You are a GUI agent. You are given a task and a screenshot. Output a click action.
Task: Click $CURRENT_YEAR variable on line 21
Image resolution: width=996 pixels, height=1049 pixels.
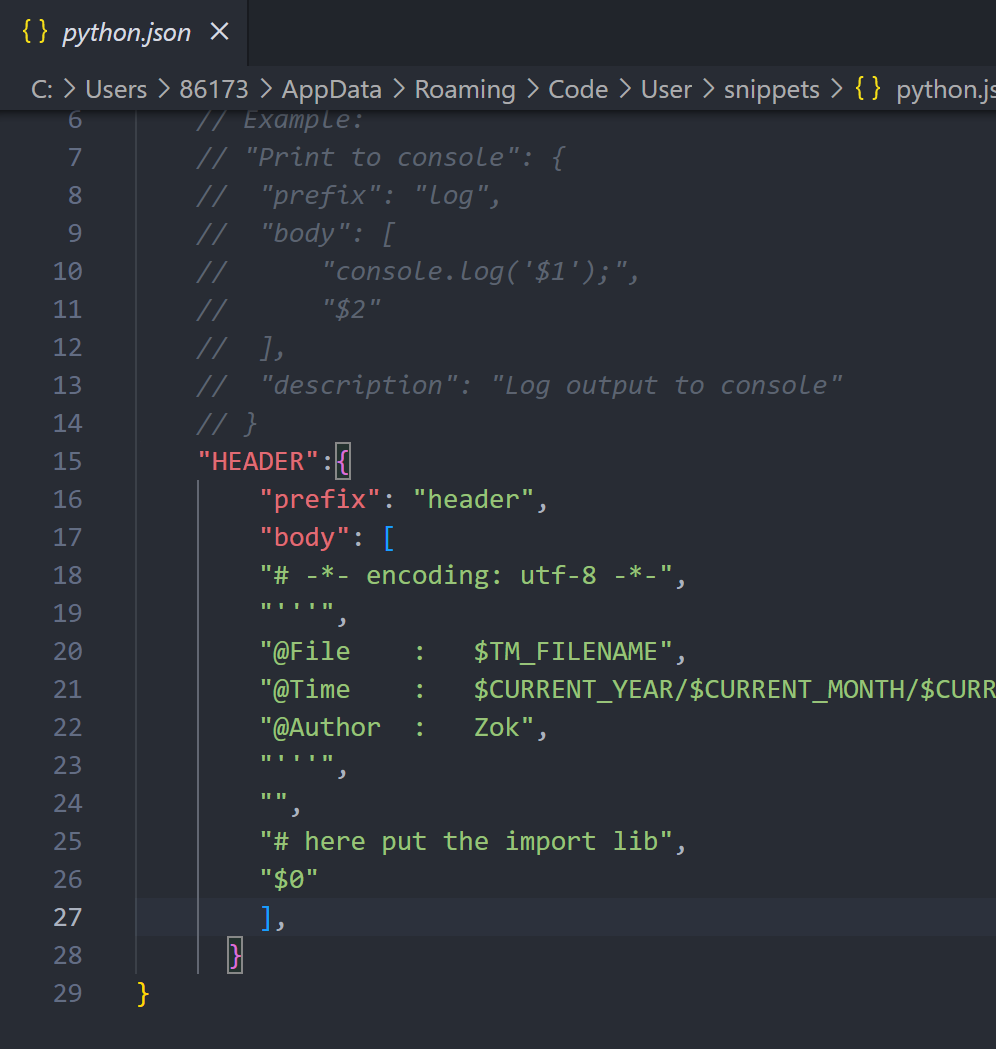573,690
